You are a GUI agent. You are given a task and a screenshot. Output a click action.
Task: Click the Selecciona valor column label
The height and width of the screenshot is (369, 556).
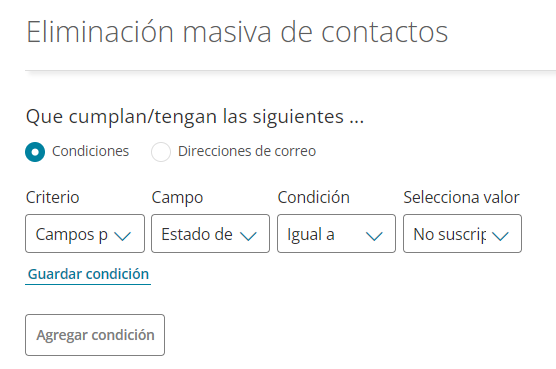[x=461, y=197]
